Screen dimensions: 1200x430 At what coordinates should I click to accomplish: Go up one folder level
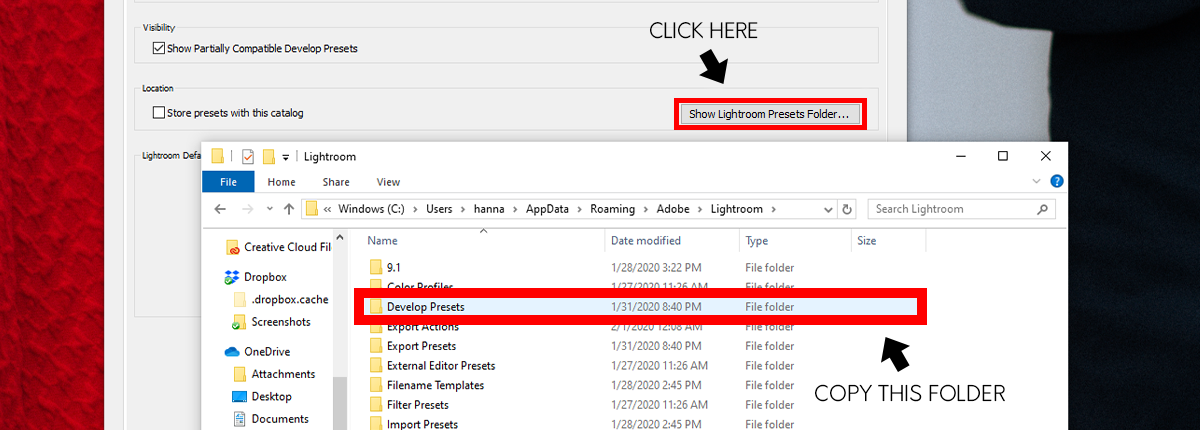289,209
